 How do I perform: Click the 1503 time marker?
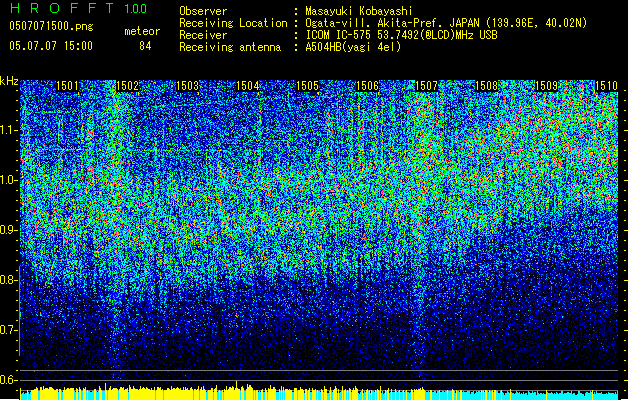pos(187,86)
